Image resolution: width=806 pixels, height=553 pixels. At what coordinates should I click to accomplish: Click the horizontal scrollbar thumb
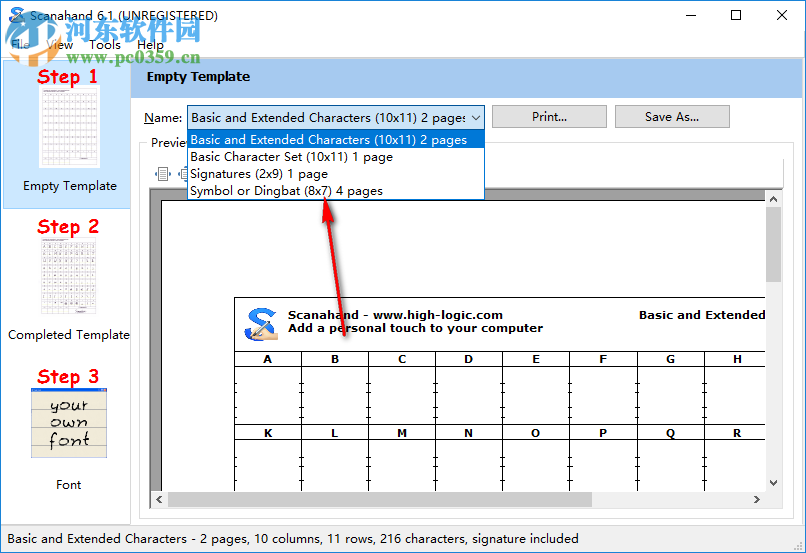380,500
